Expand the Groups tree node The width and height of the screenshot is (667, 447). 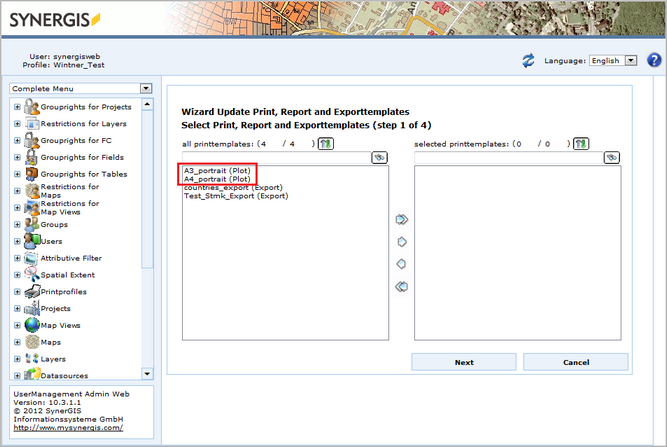[17, 225]
